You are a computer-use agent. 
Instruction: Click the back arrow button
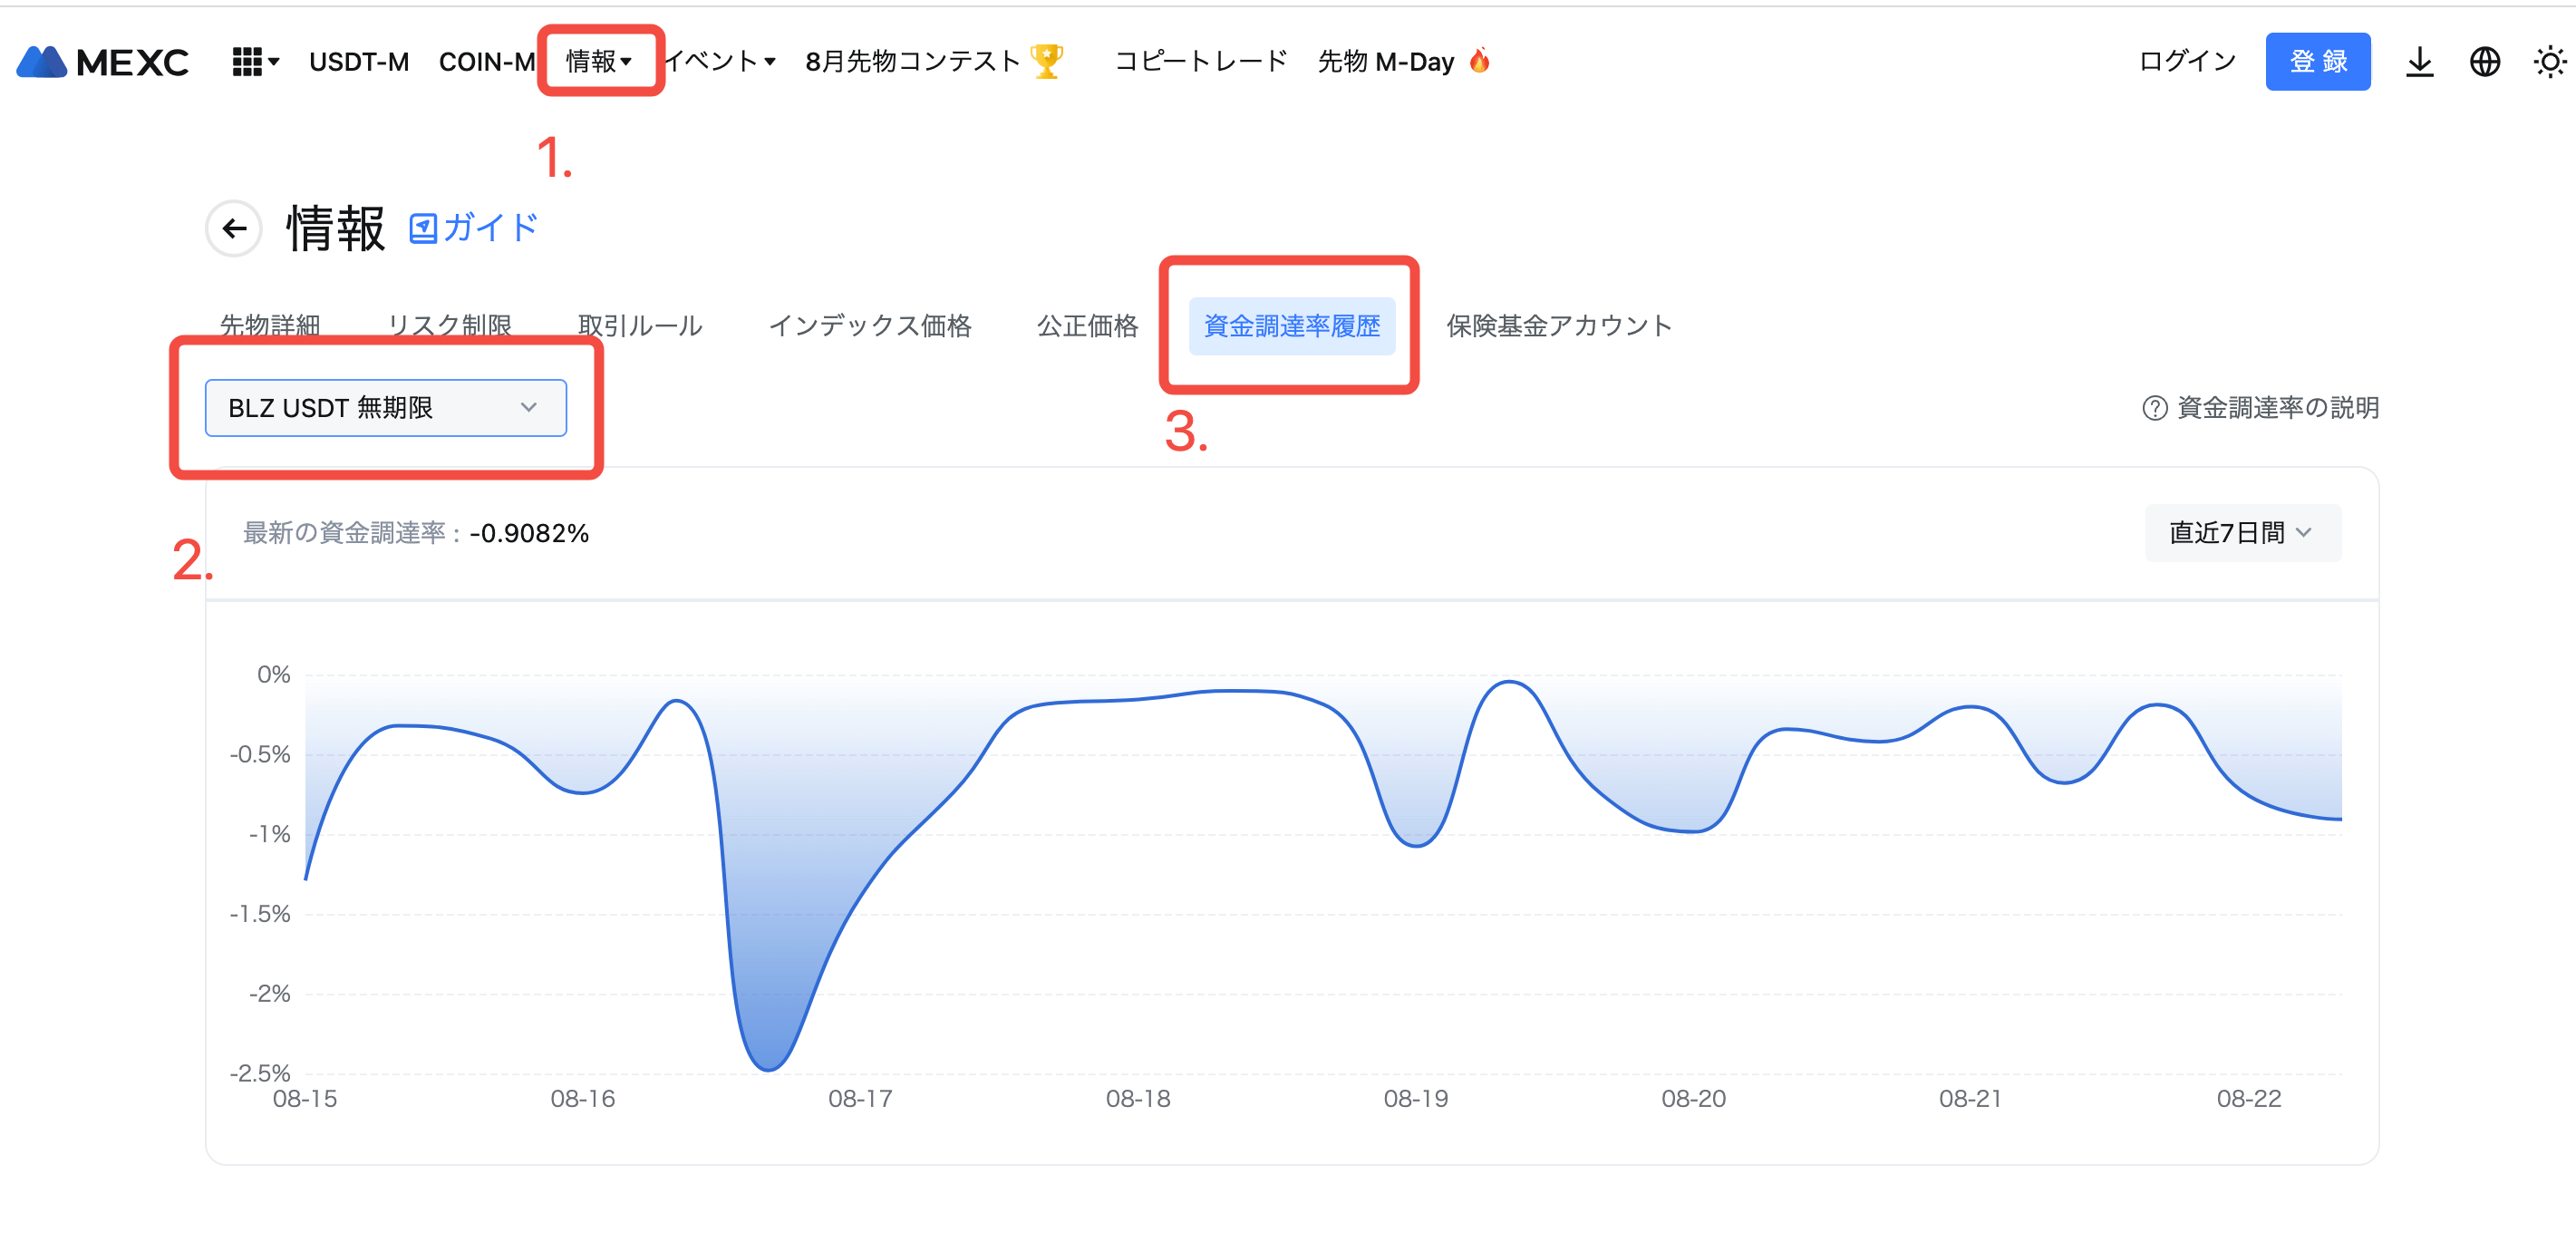click(234, 229)
